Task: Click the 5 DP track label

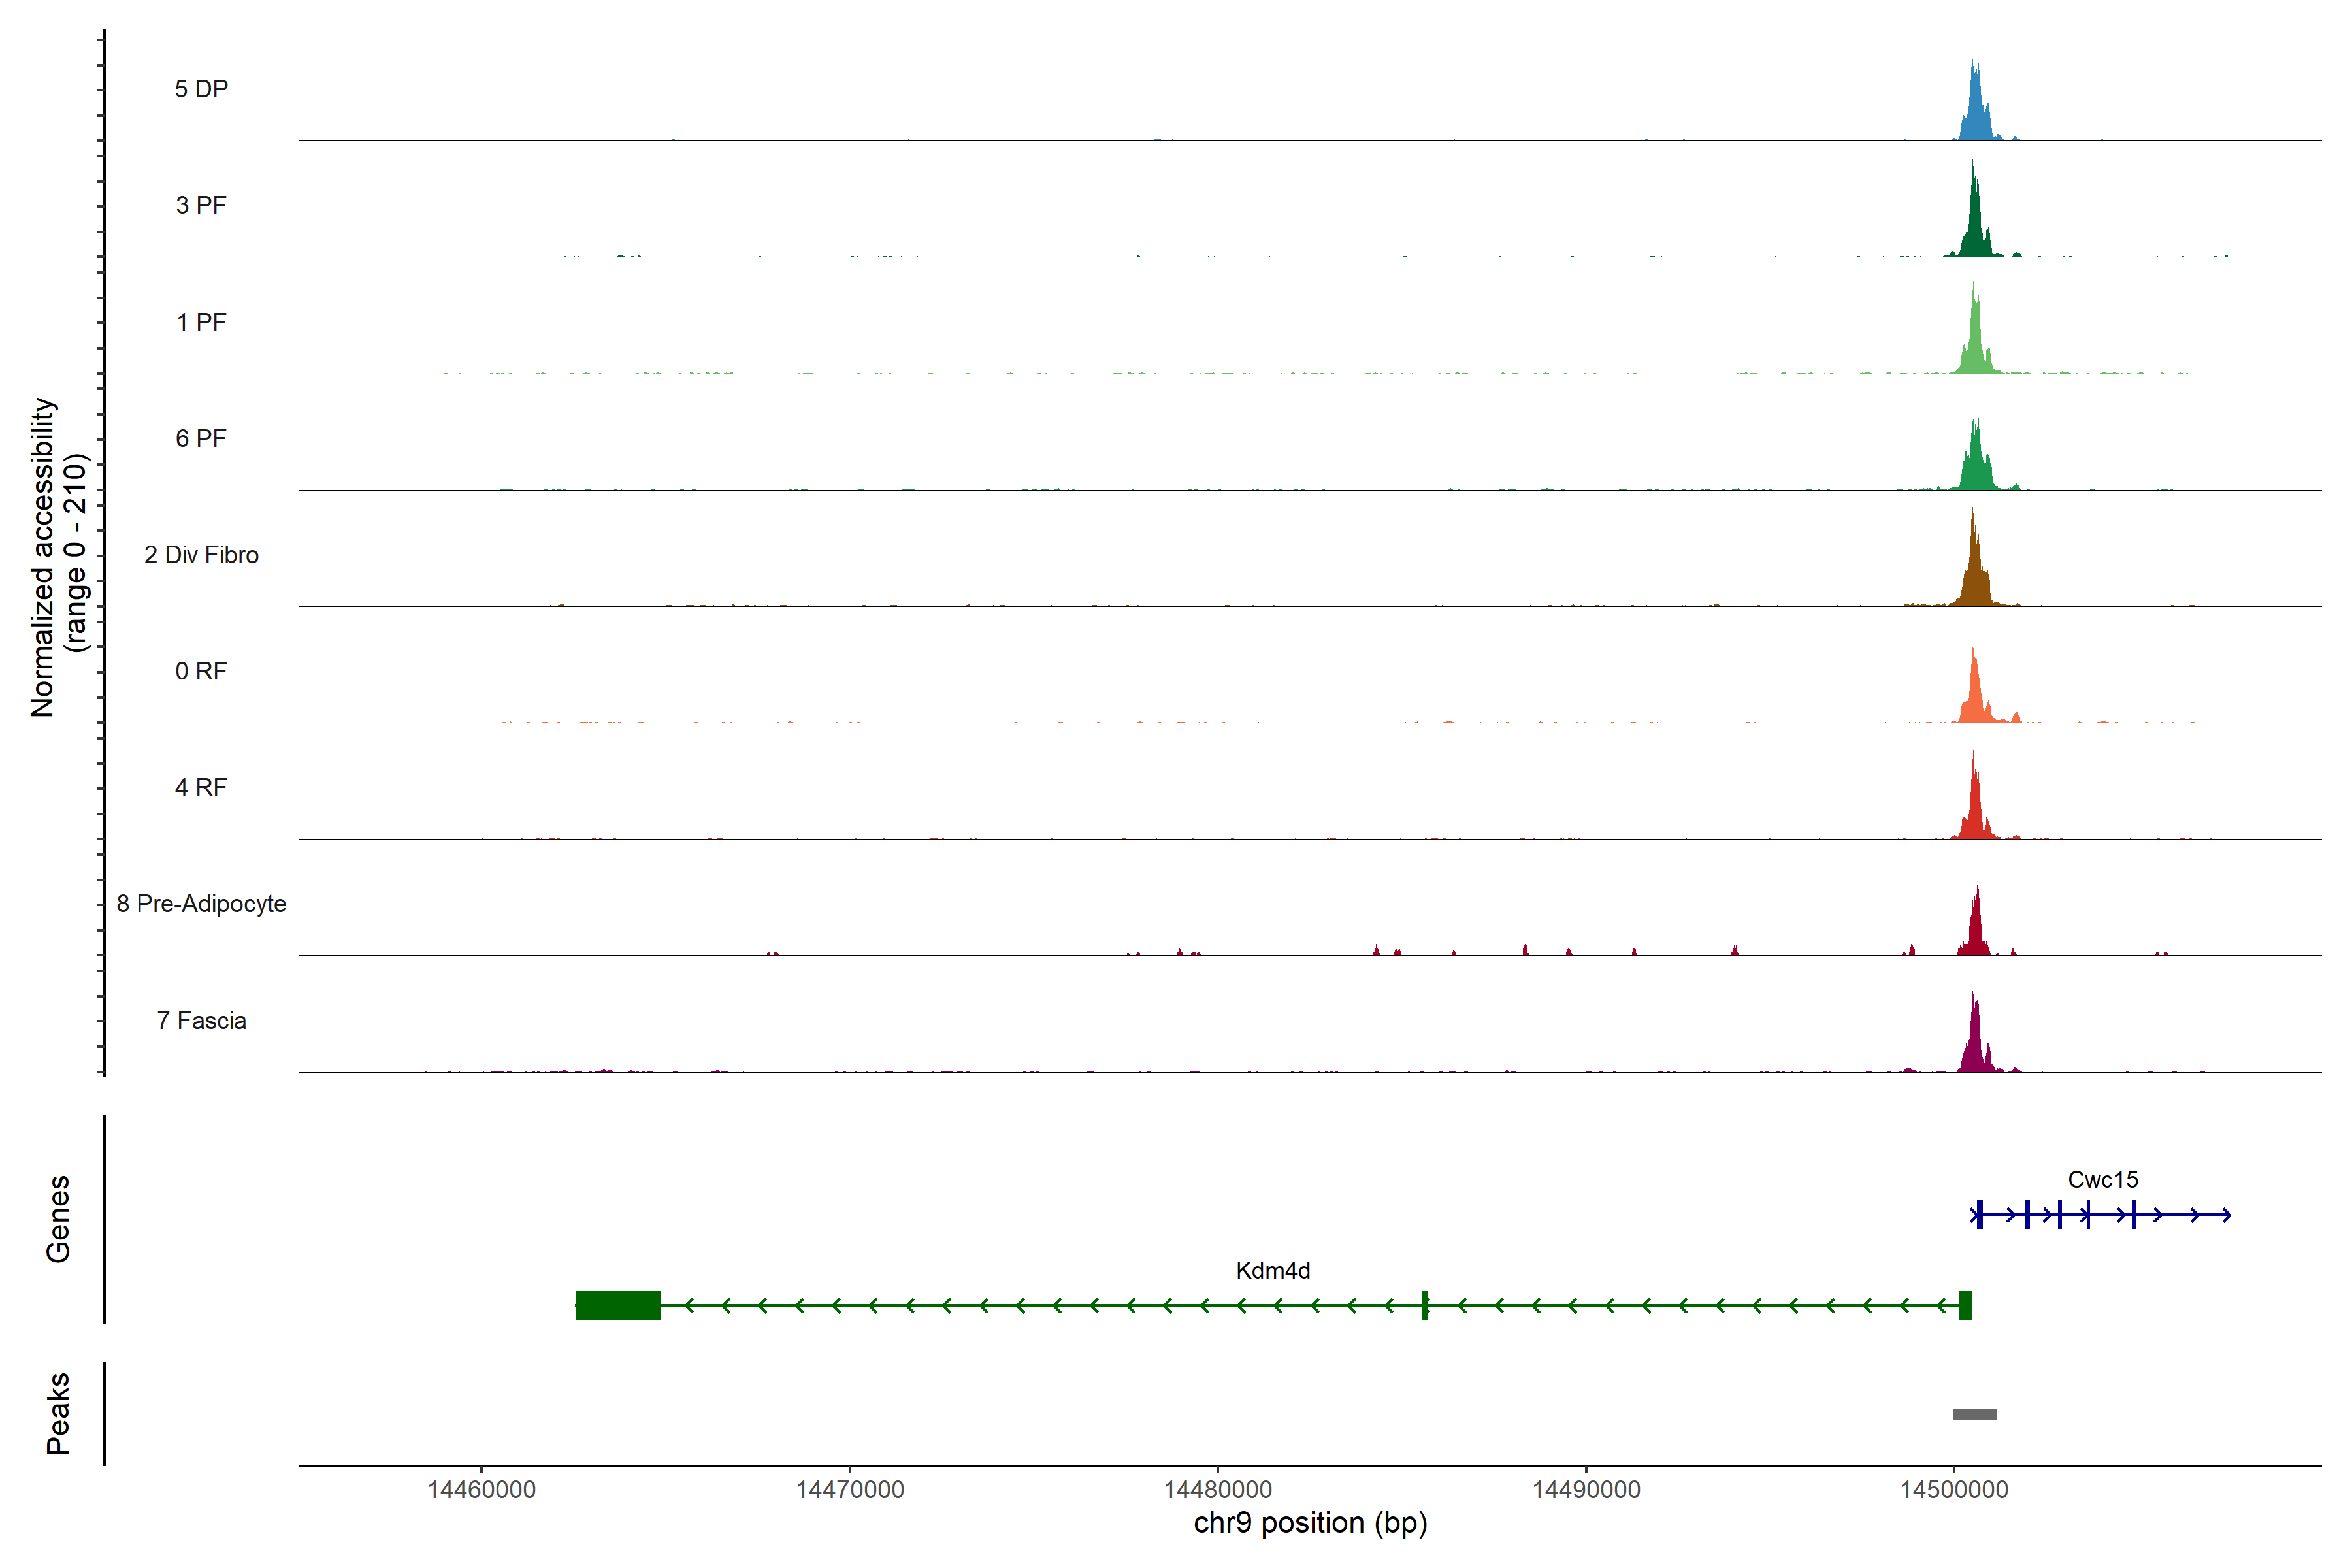Action: [201, 89]
